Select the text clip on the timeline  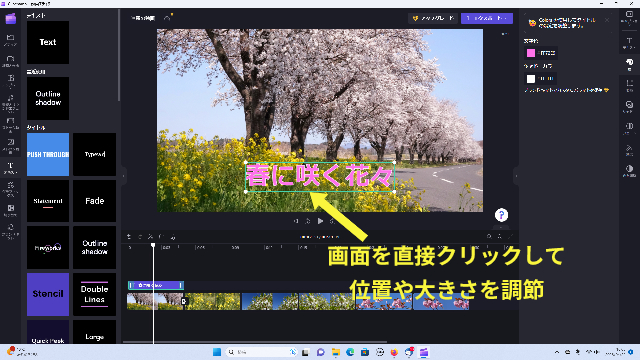pyautogui.click(x=156, y=285)
